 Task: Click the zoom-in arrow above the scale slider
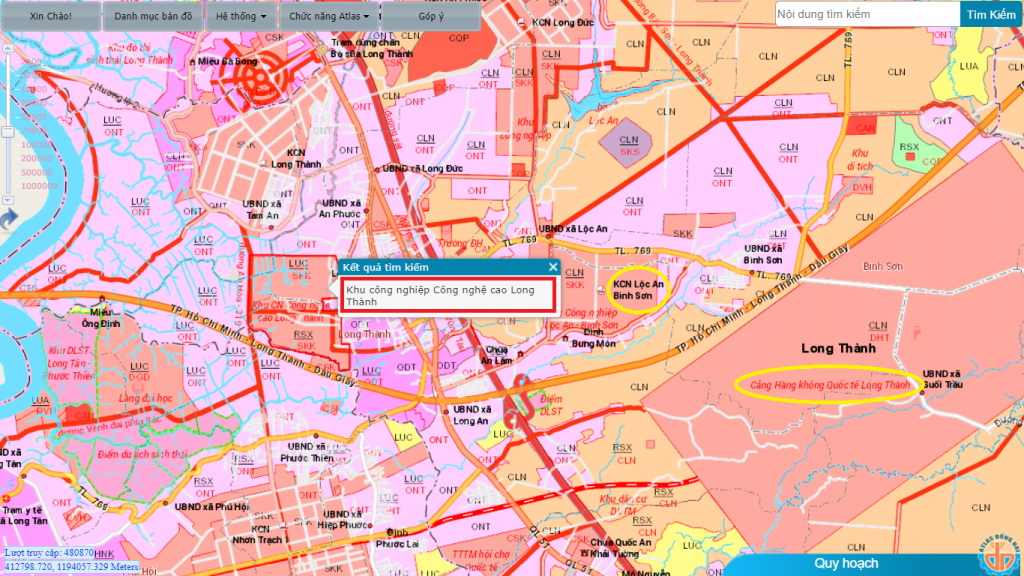[x=8, y=46]
